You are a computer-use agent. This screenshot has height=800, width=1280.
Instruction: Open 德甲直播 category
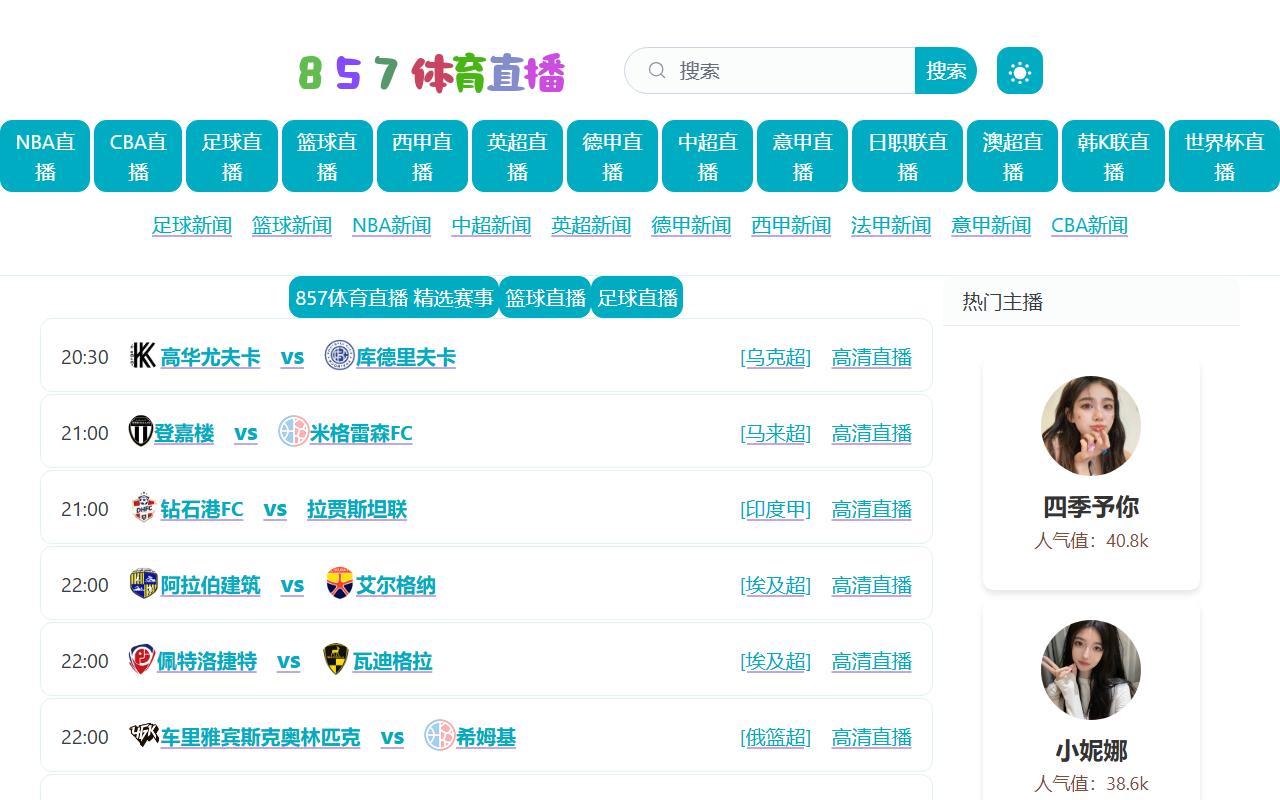(612, 156)
